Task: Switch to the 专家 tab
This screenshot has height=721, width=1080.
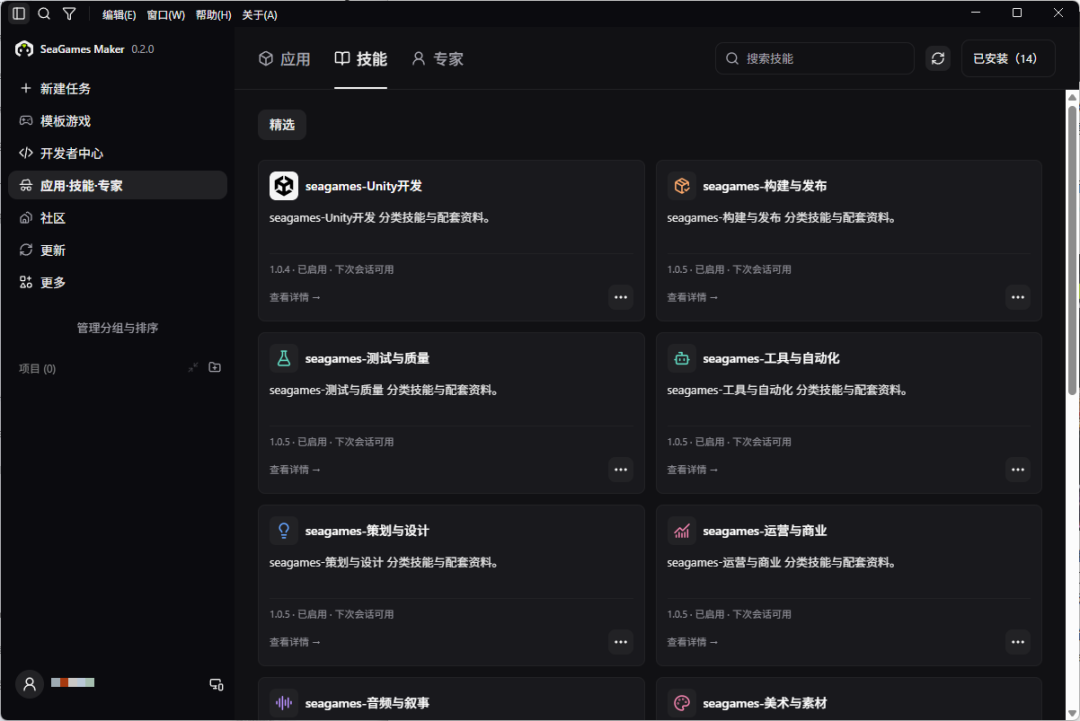Action: pos(437,59)
